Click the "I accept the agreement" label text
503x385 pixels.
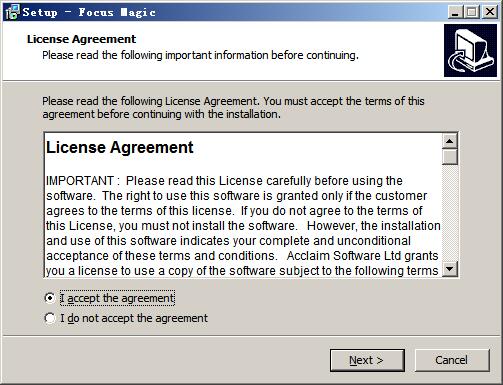point(117,298)
